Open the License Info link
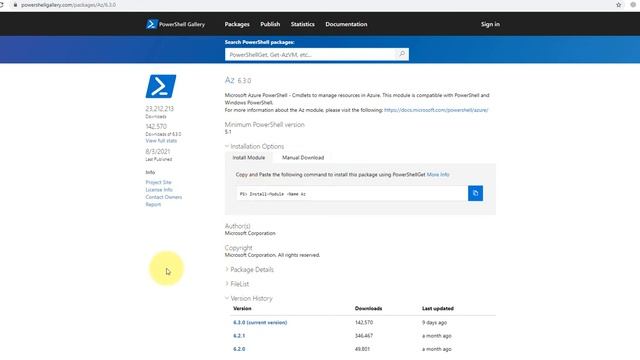 pos(159,189)
